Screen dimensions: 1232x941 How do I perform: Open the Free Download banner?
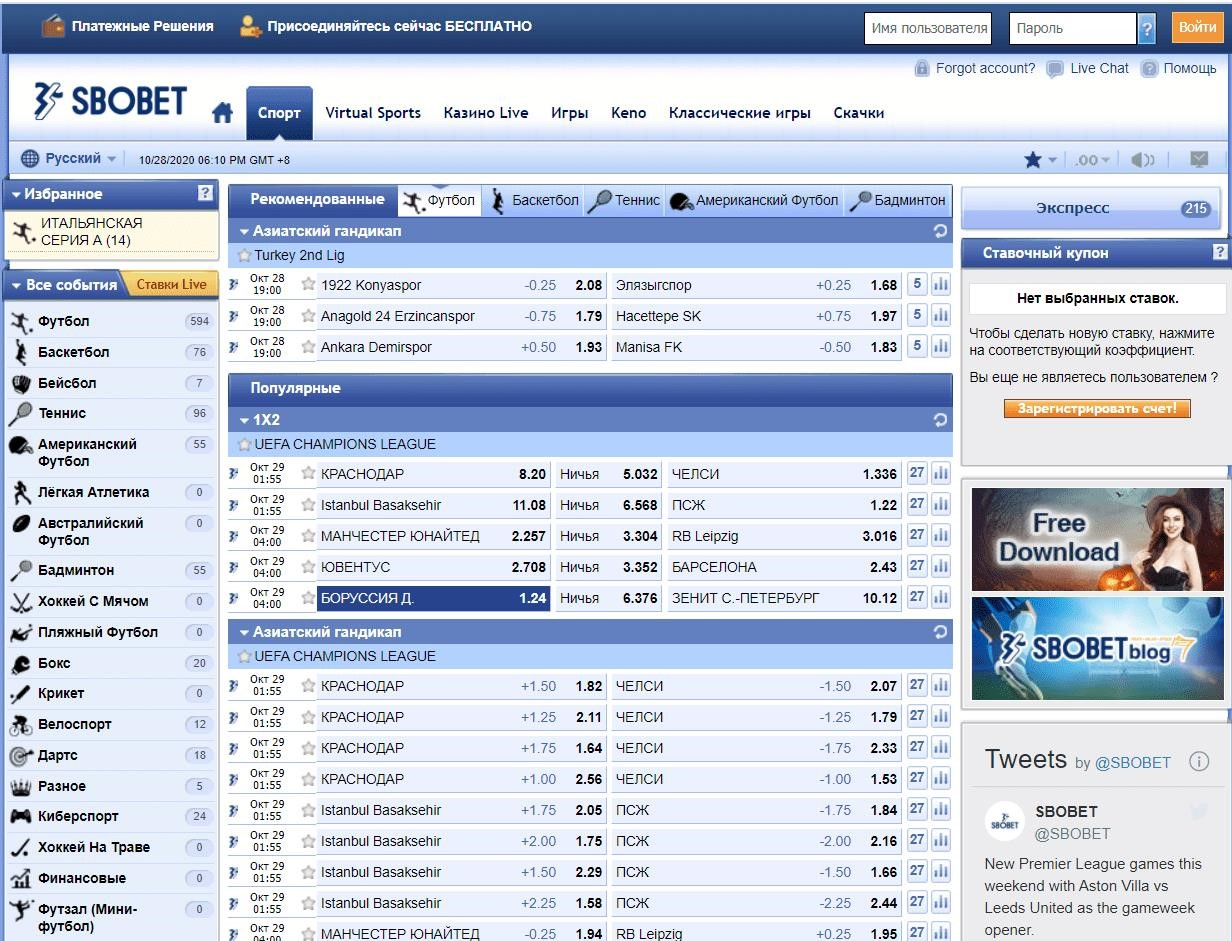click(x=1097, y=538)
